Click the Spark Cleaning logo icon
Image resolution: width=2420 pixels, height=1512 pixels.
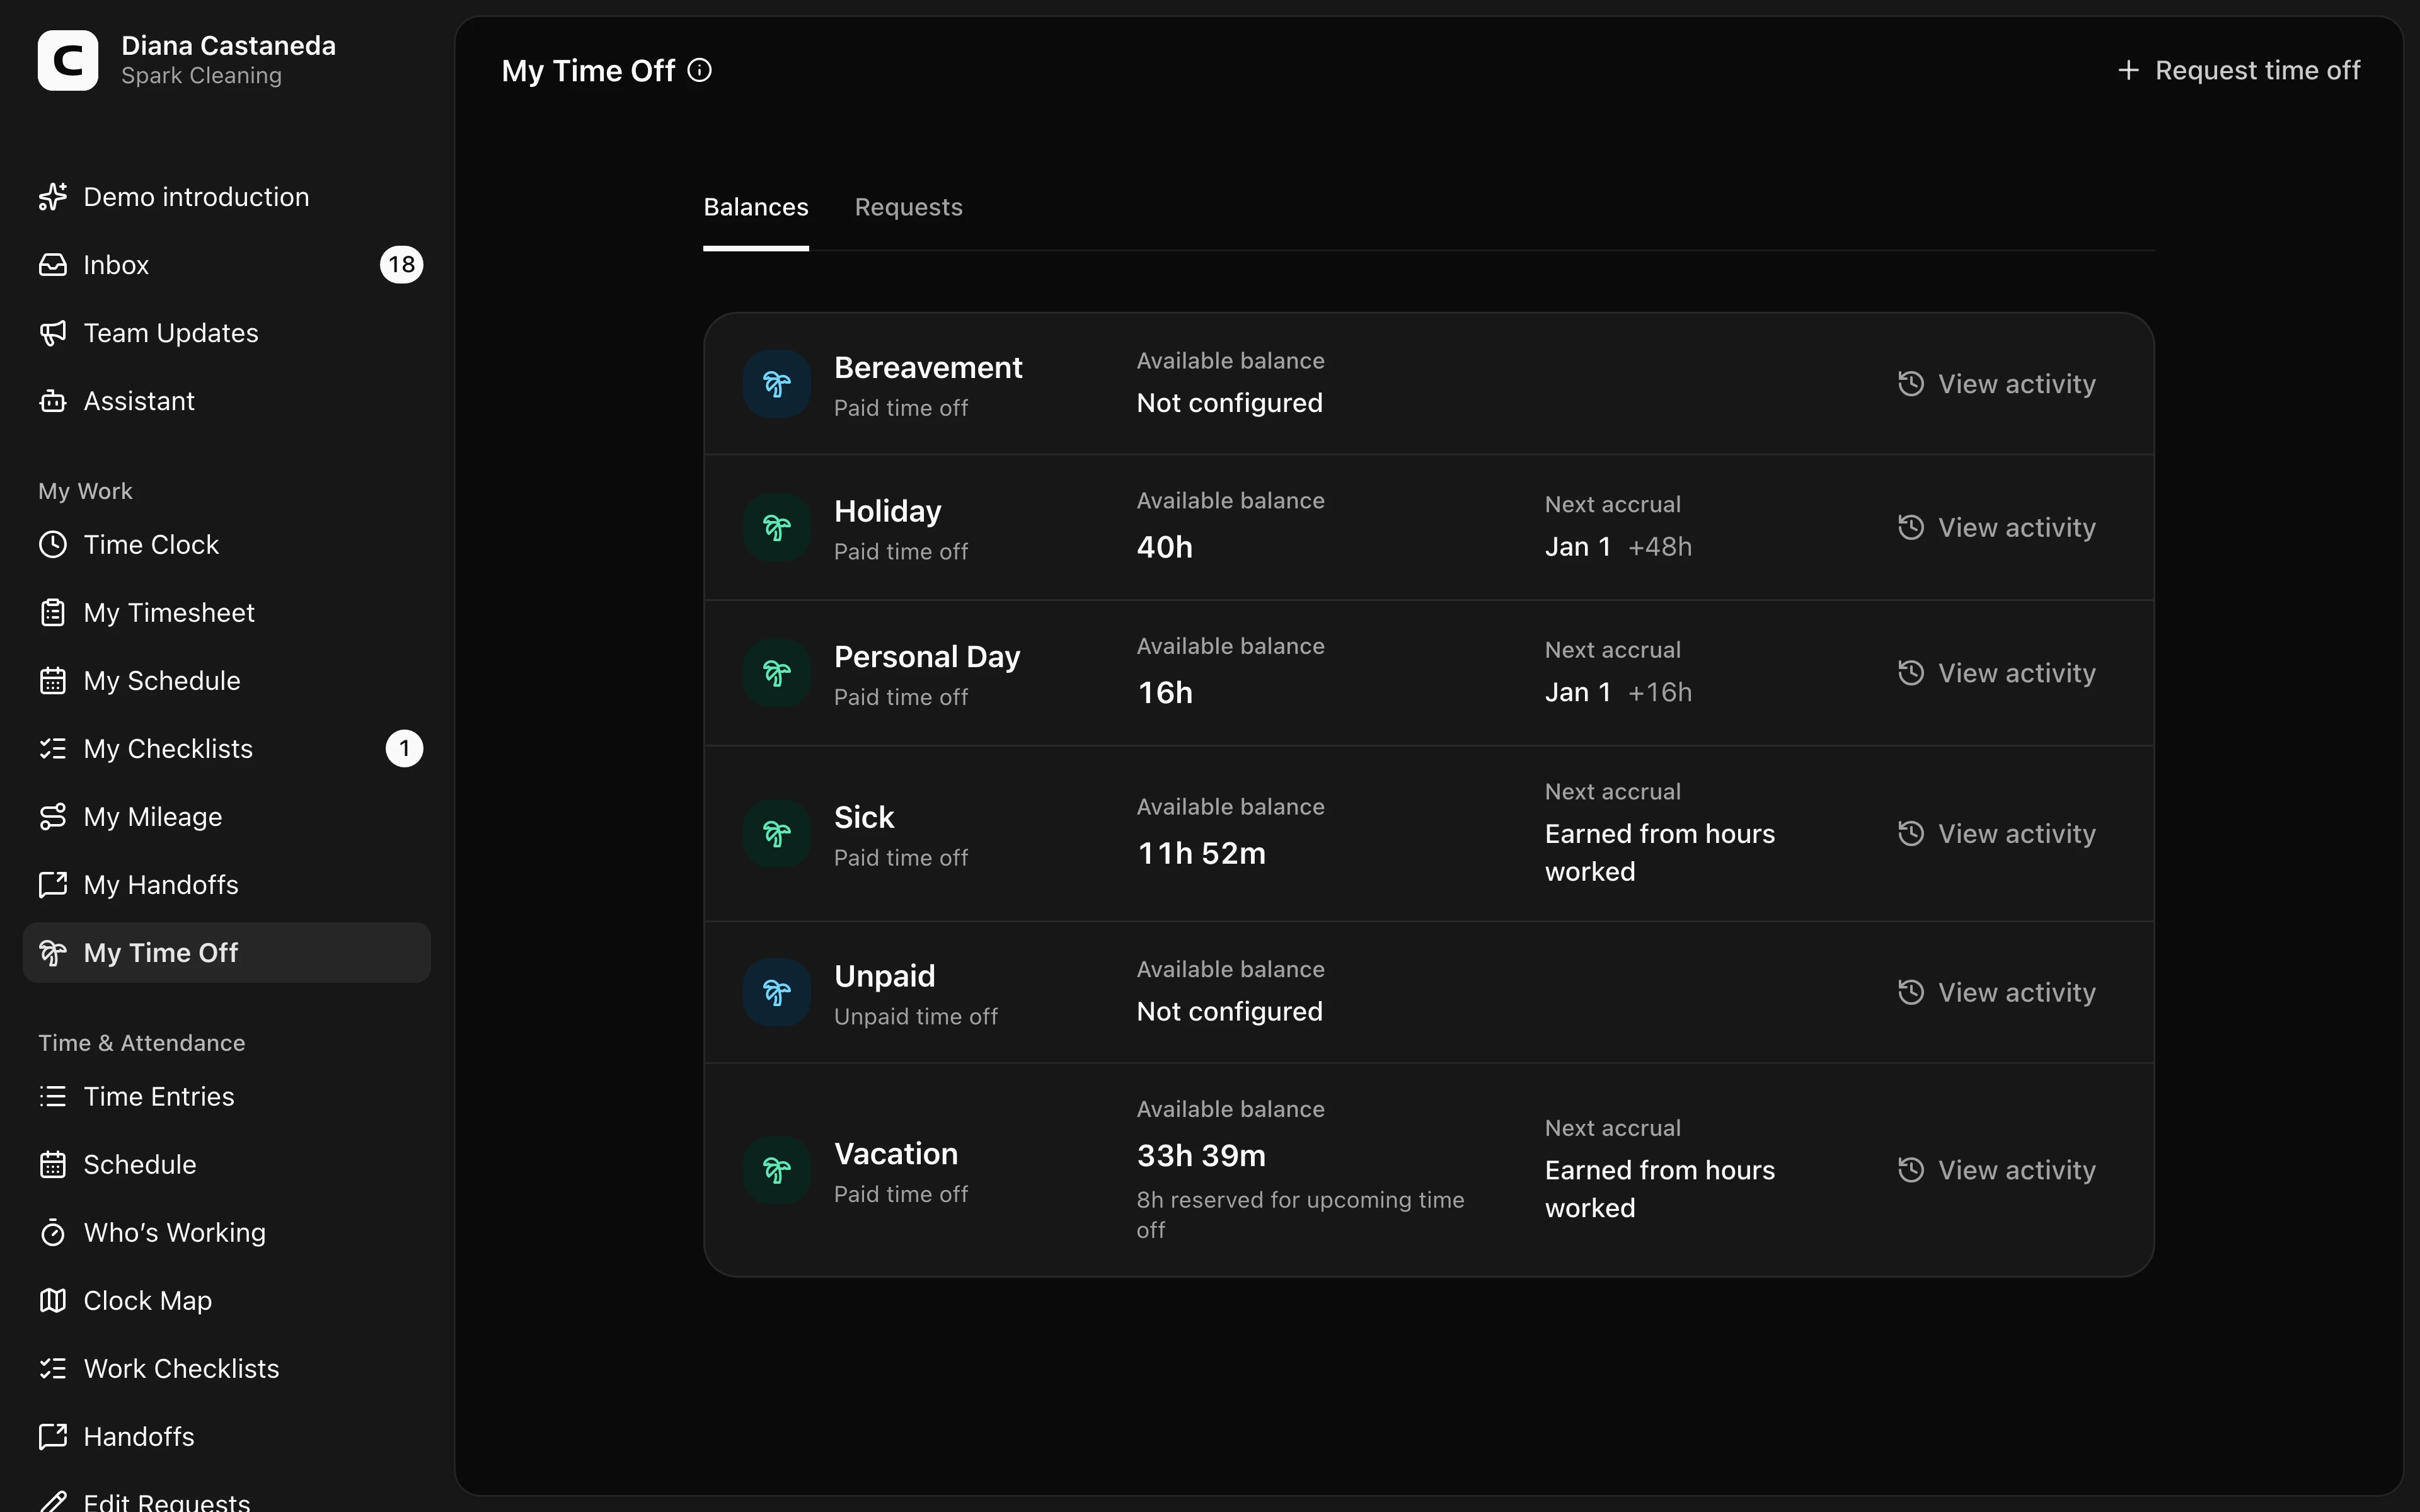pyautogui.click(x=68, y=60)
